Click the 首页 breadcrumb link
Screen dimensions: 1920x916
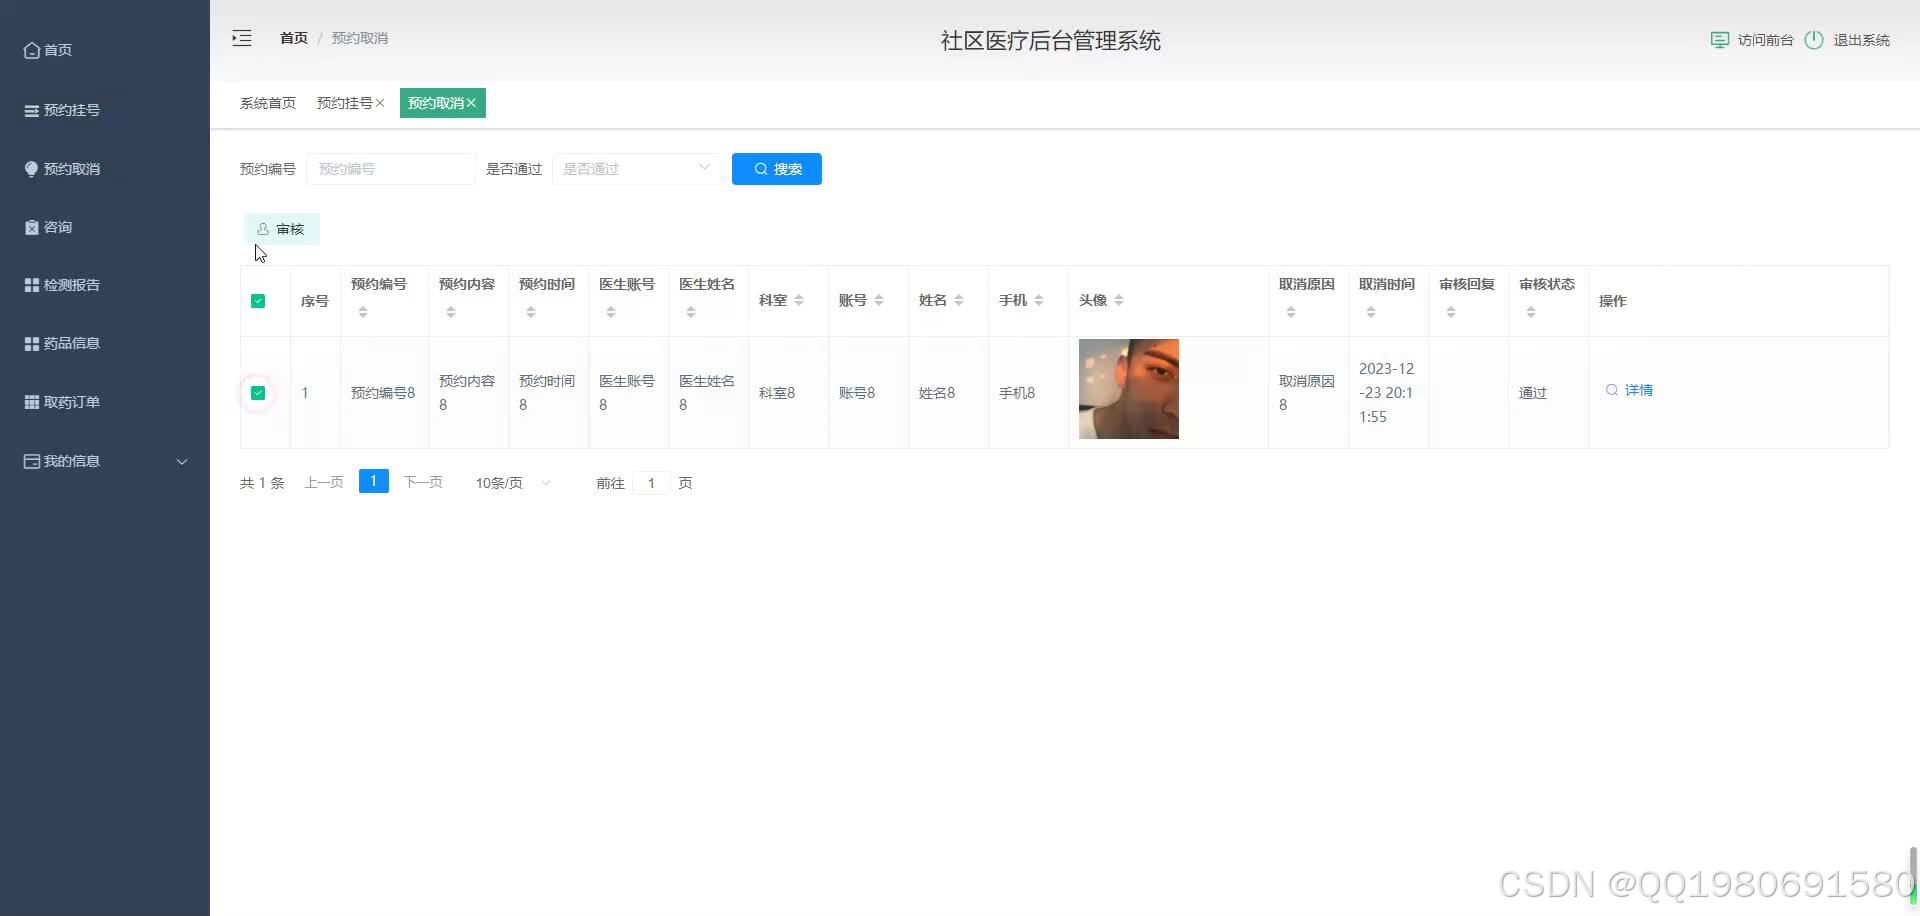pyautogui.click(x=294, y=38)
